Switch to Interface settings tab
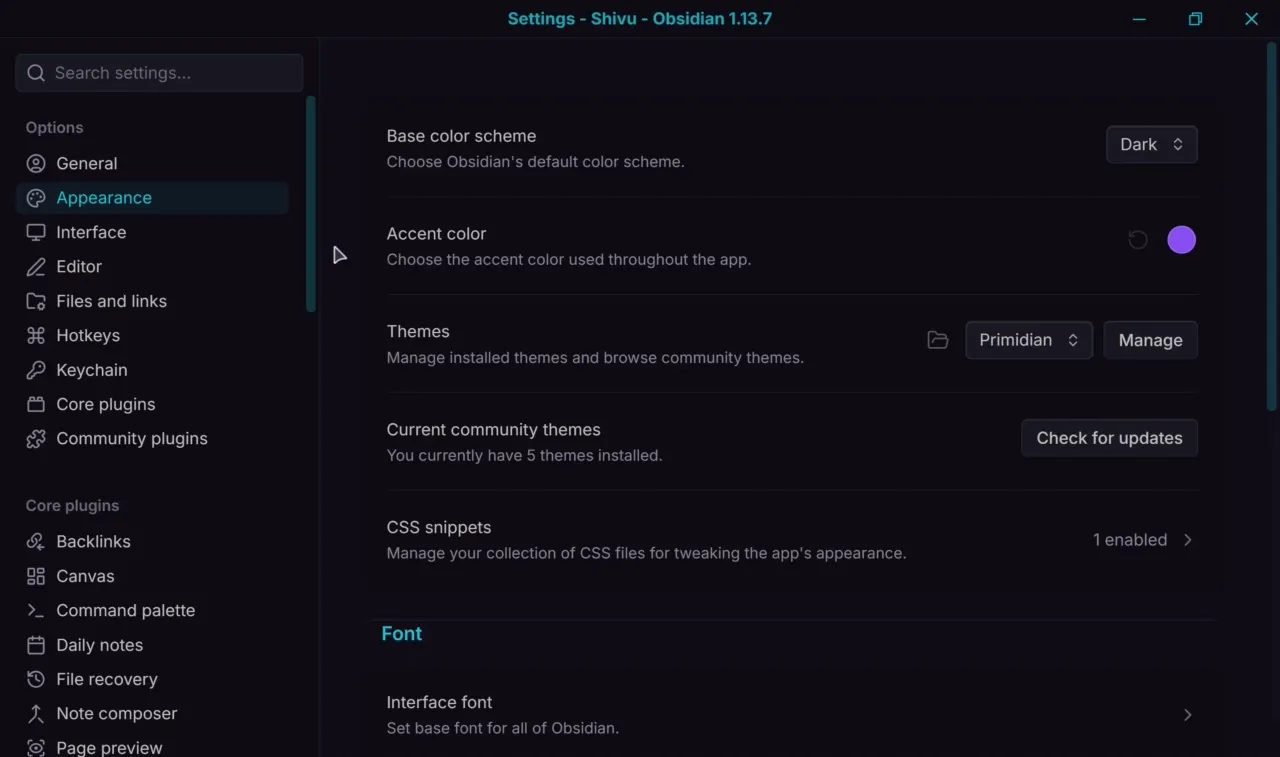Viewport: 1280px width, 757px height. click(x=152, y=233)
